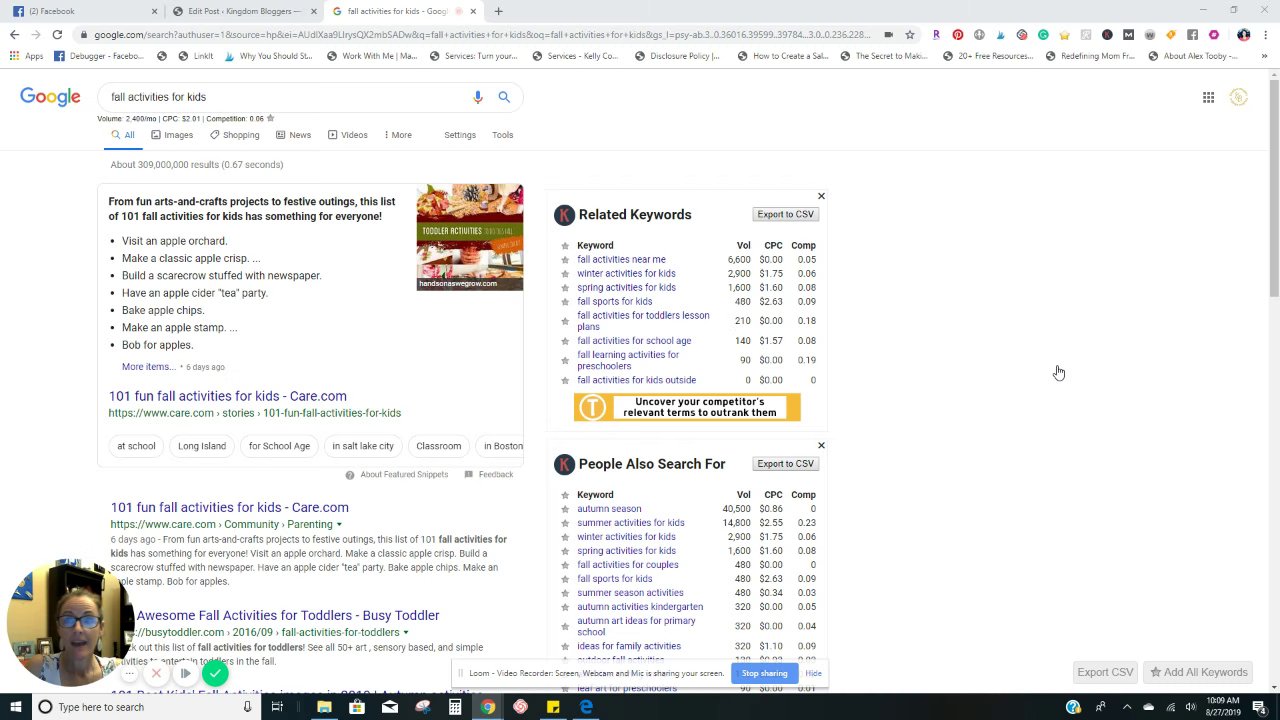1280x720 pixels.
Task: Select the 'for School Age' chip
Action: 279,446
